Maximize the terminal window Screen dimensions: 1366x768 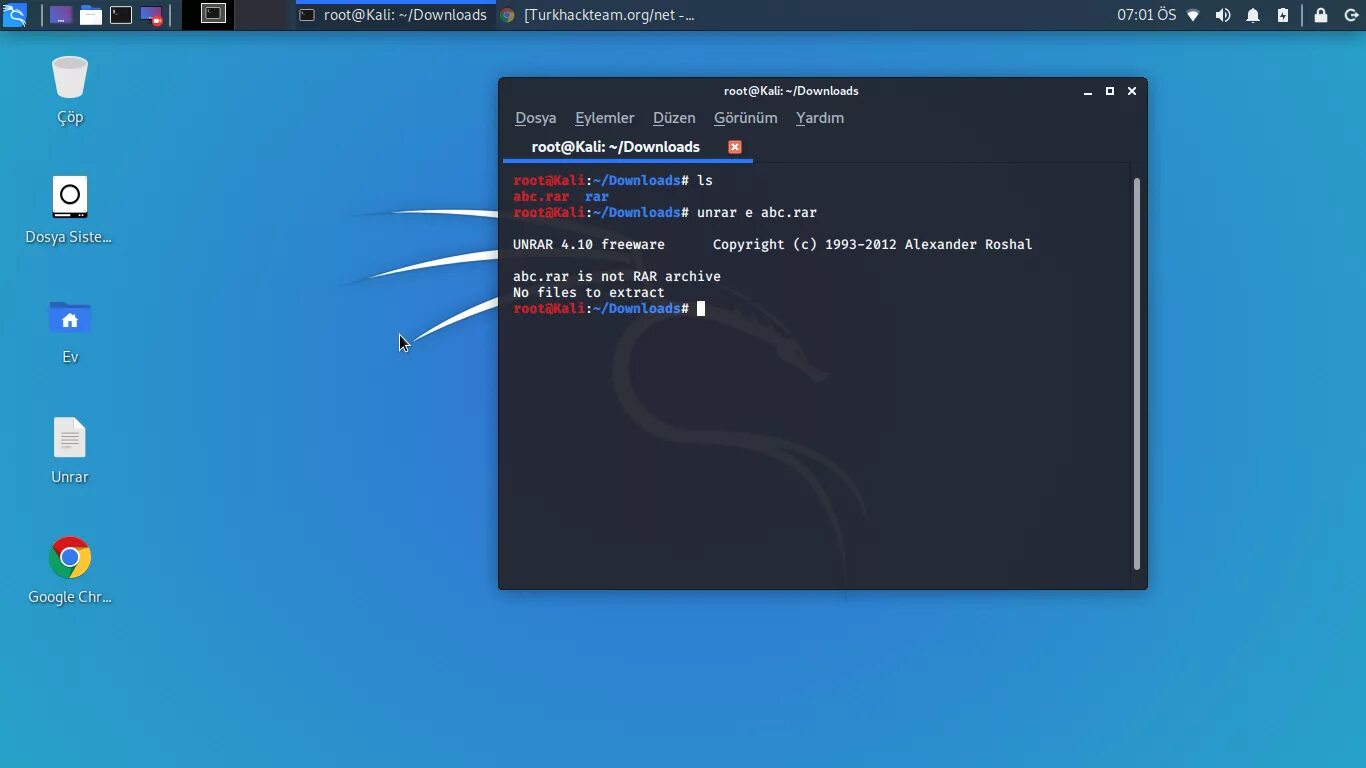coord(1110,91)
